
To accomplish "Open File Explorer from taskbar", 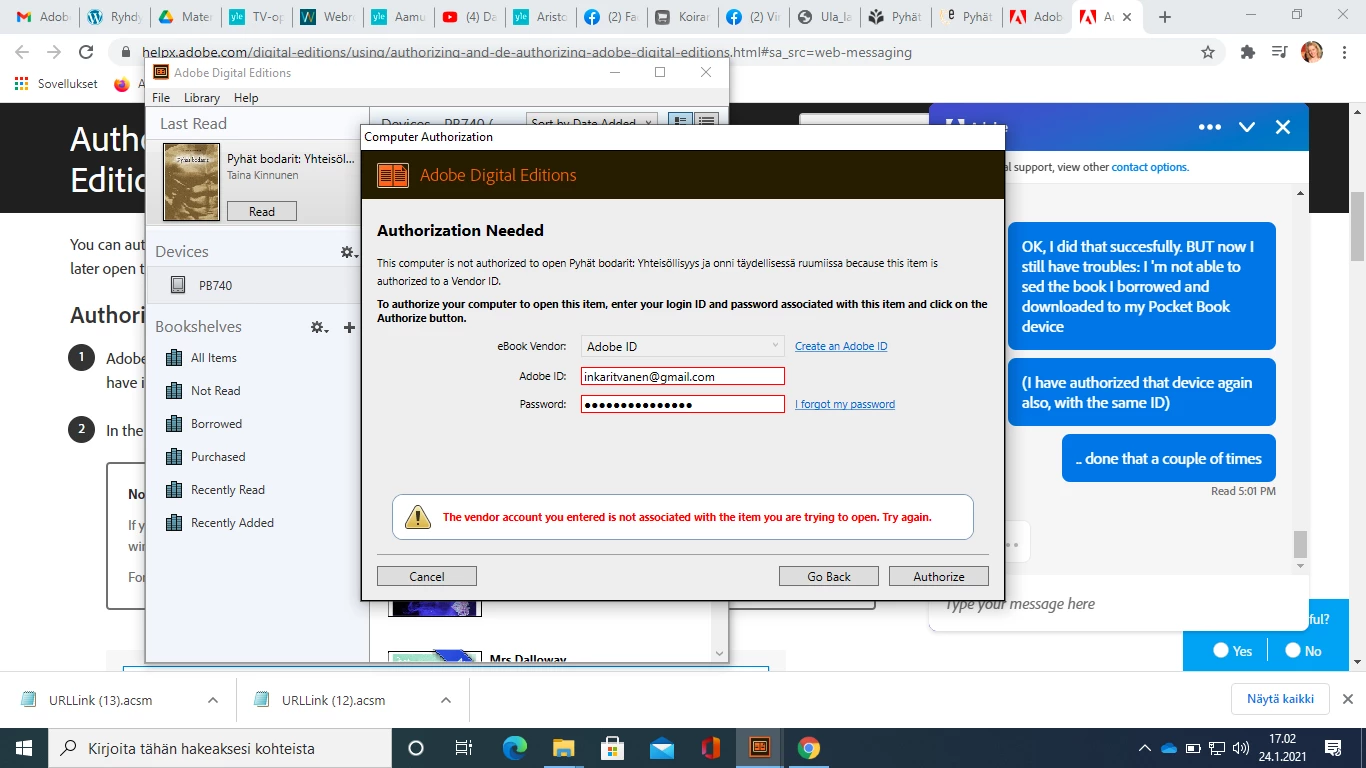I will pos(564,748).
